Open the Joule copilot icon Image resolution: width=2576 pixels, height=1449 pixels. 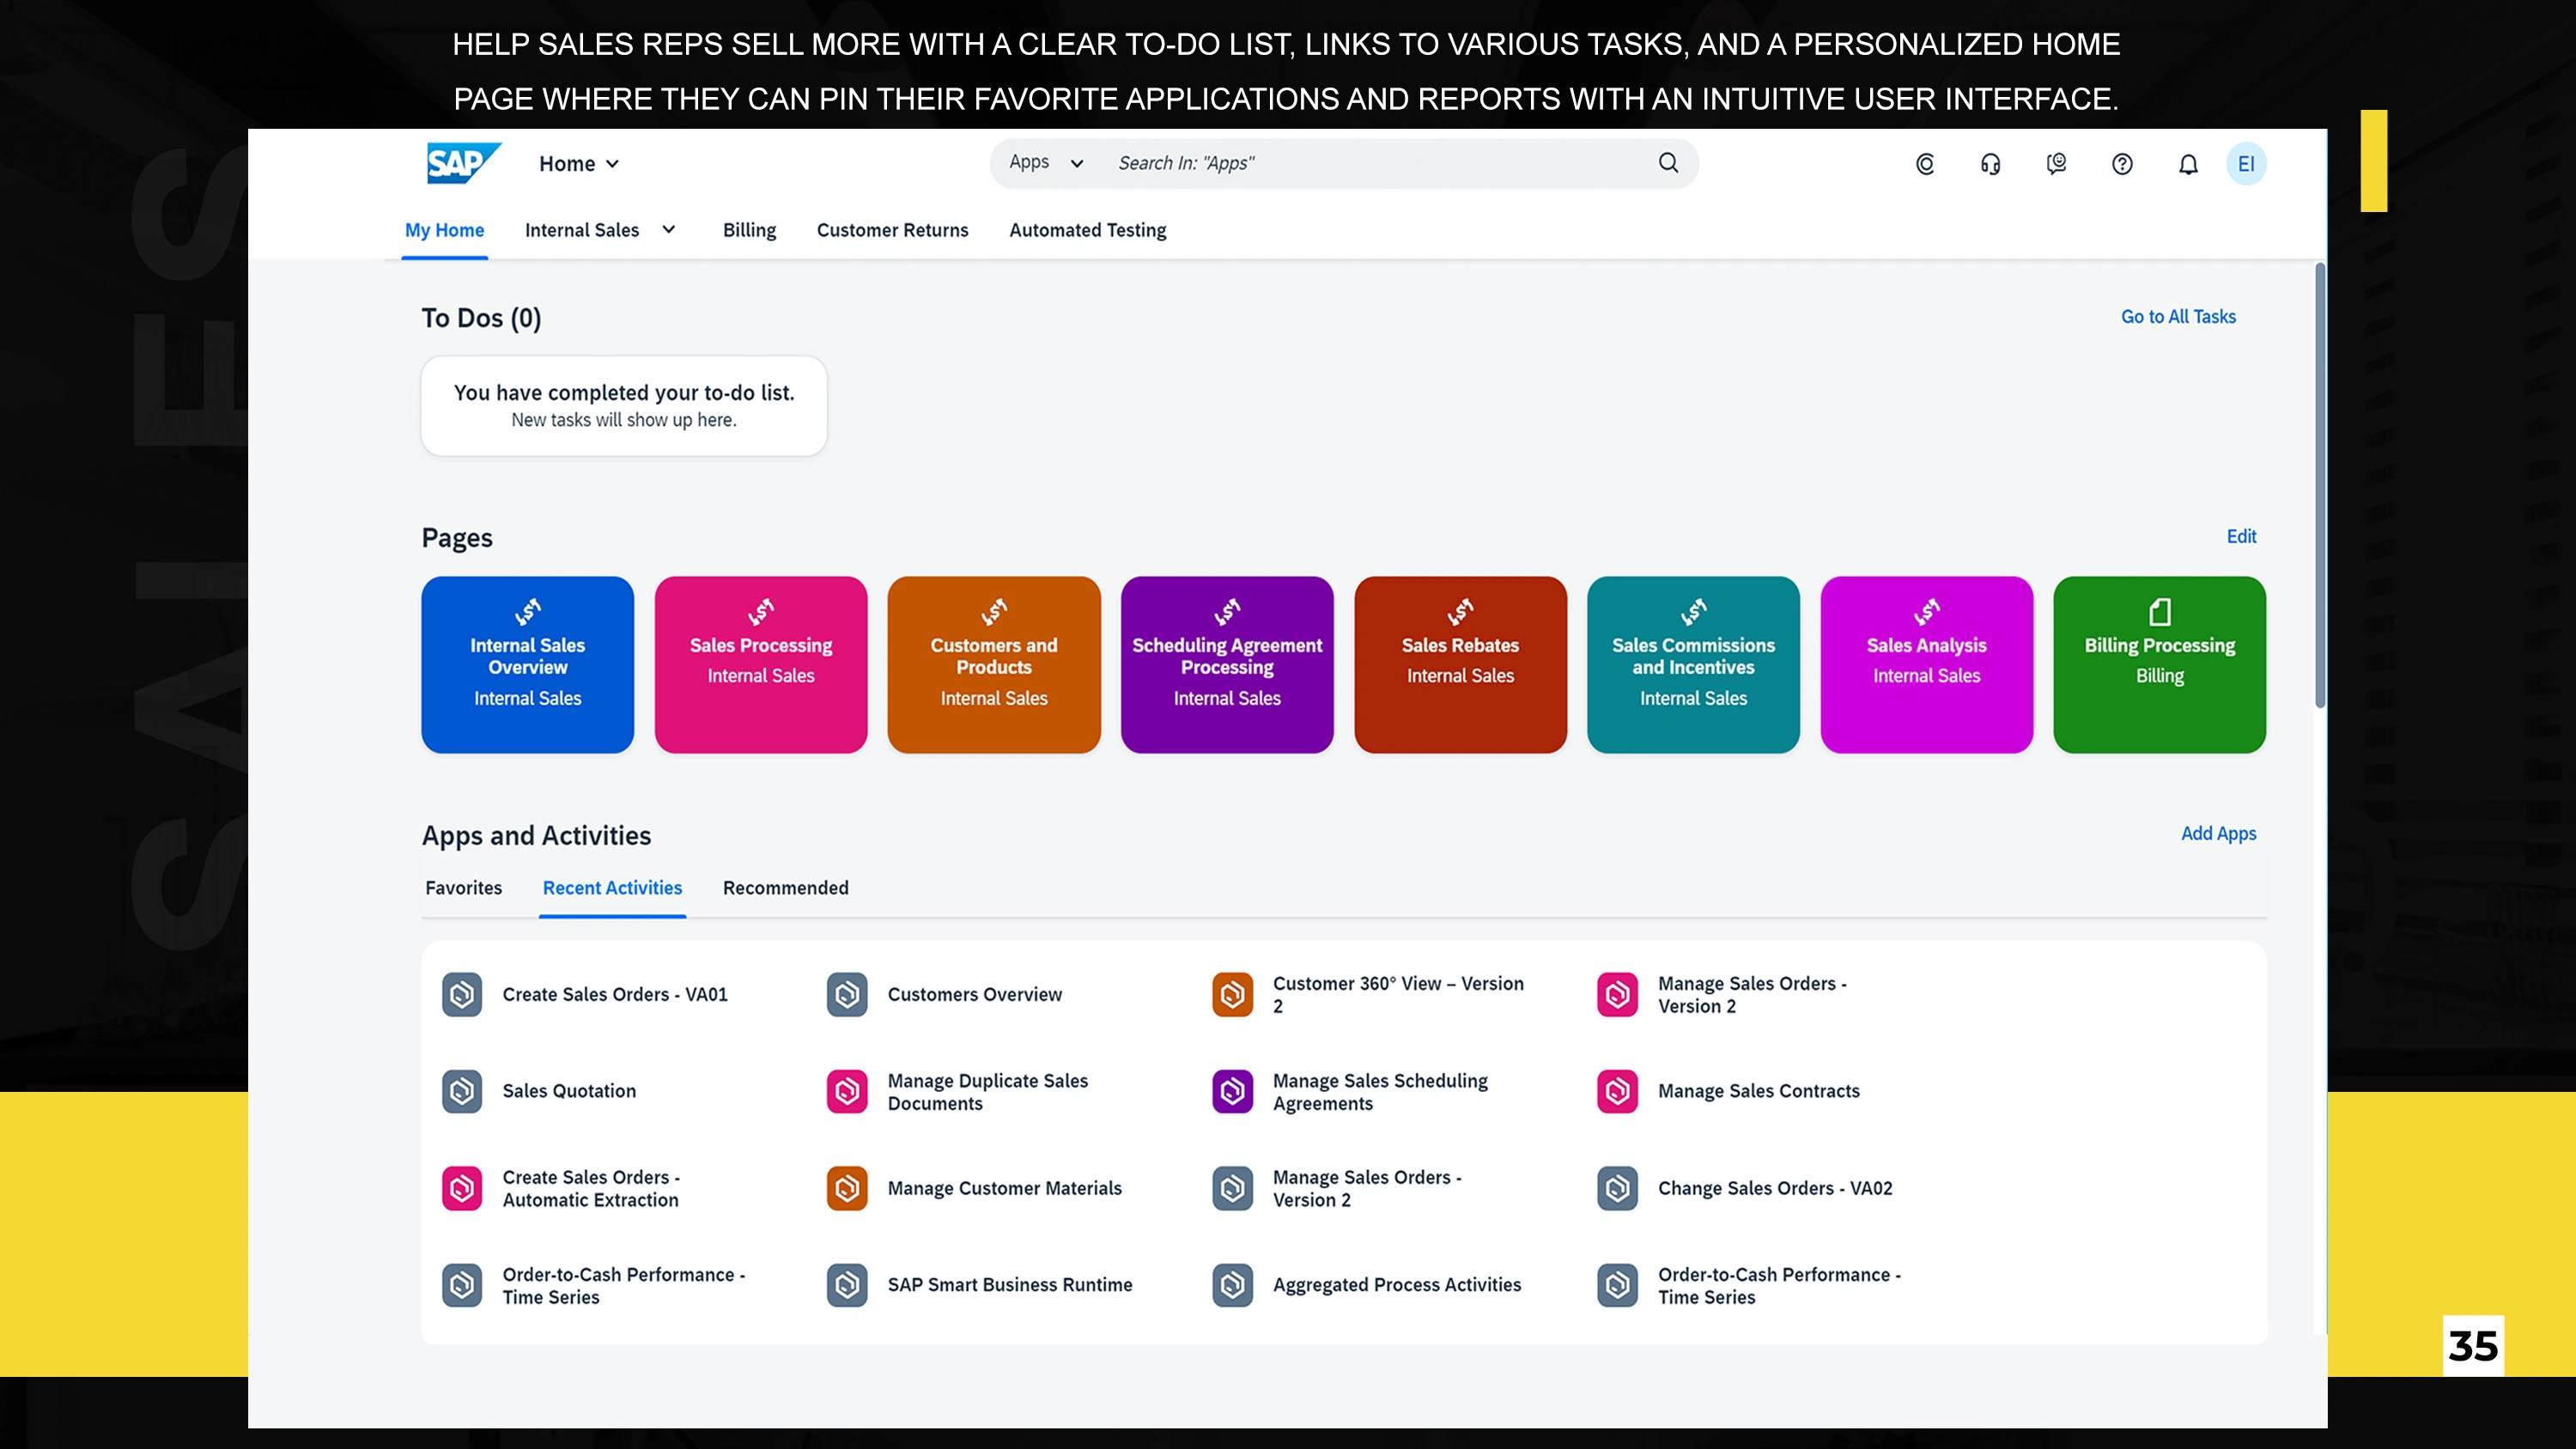[x=1925, y=164]
